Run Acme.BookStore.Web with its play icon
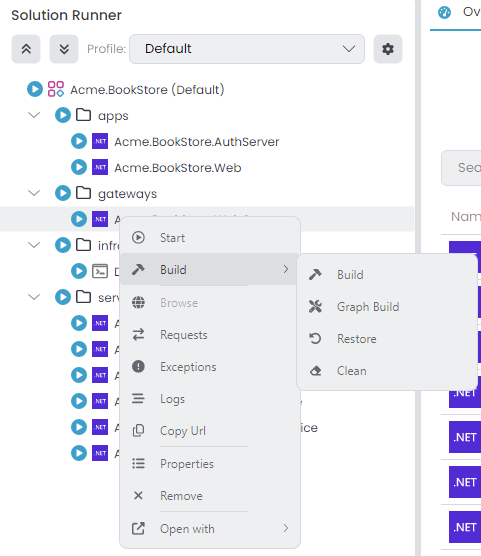The height and width of the screenshot is (556, 481). coord(79,167)
